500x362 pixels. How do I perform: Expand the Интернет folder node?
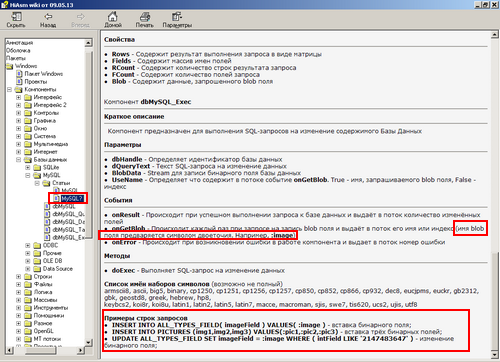(19, 152)
